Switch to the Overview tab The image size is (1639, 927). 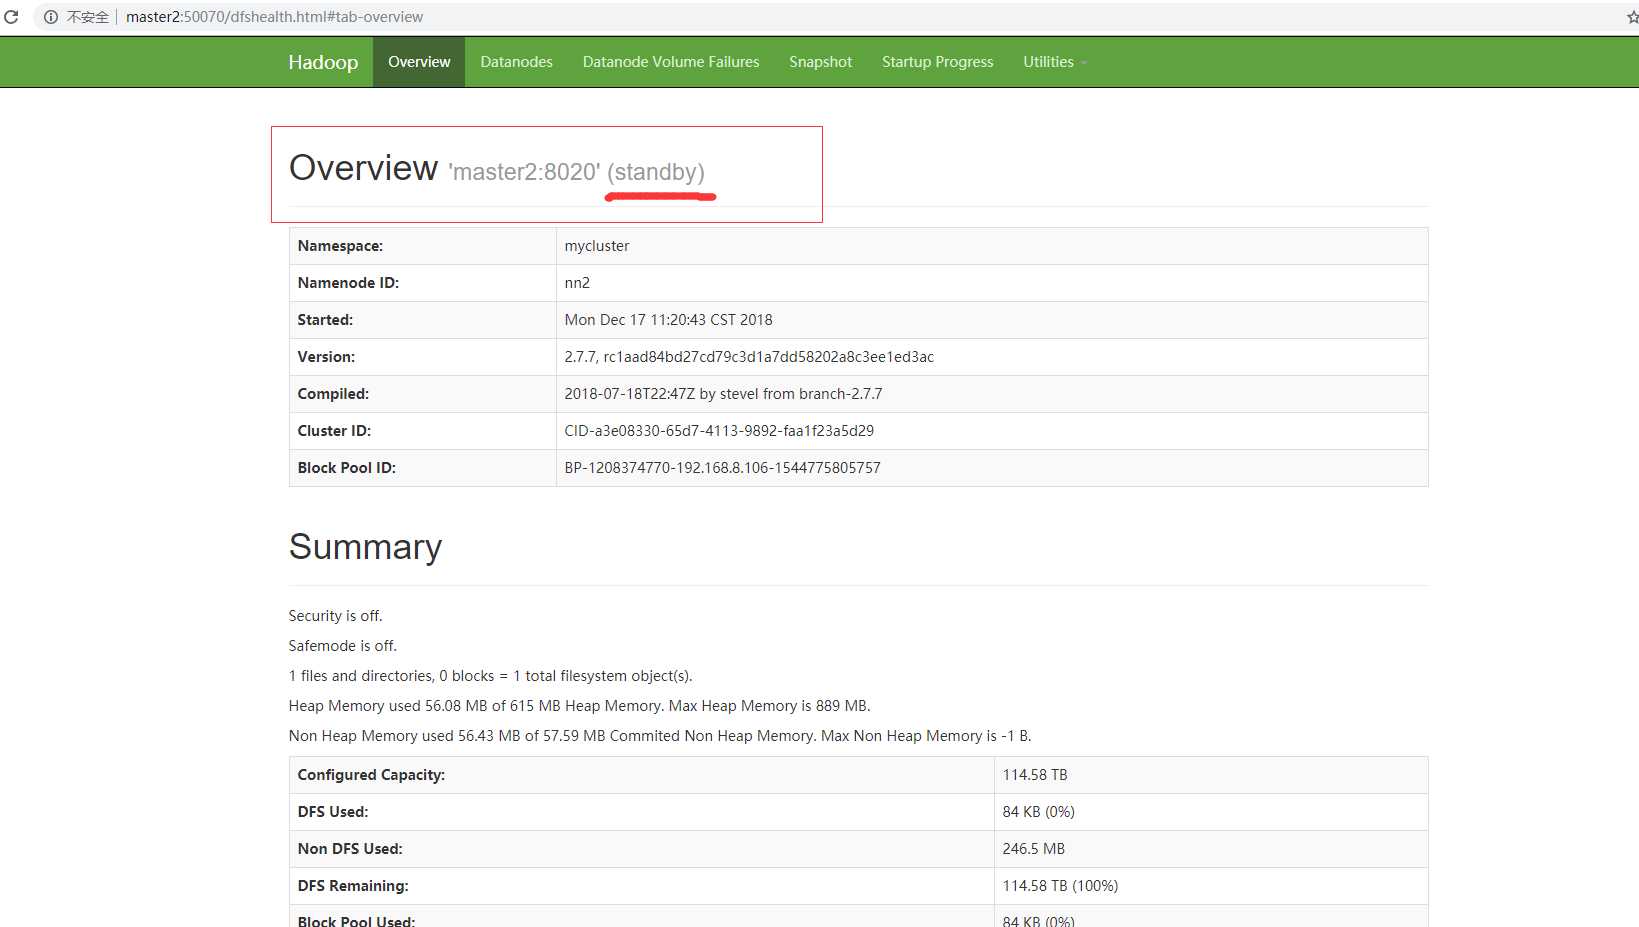pos(419,62)
